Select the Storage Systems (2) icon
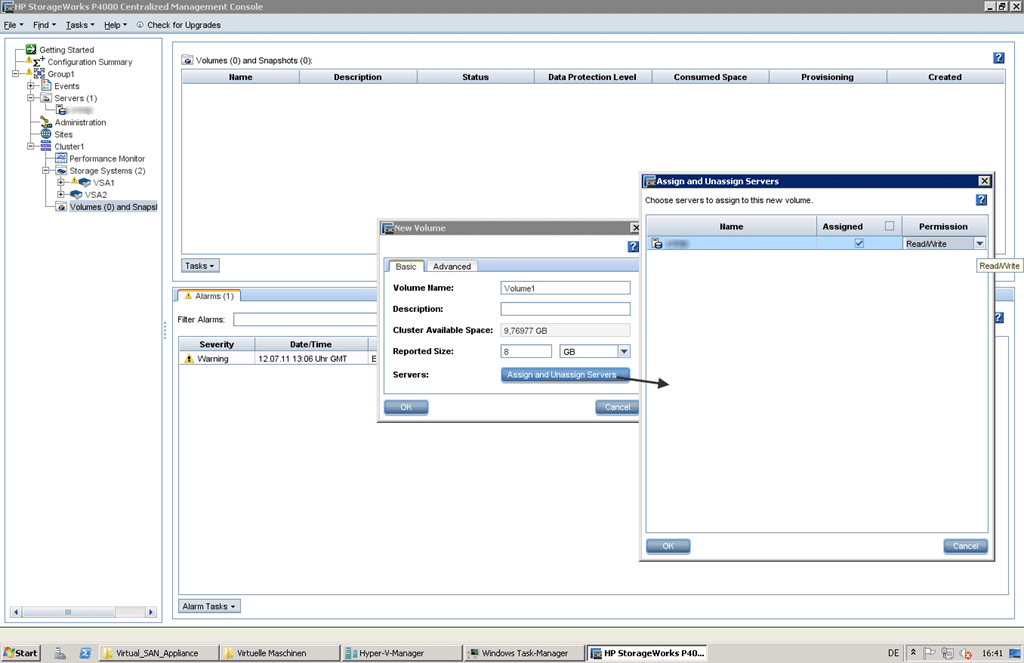Viewport: 1024px width, 663px height. click(x=61, y=170)
